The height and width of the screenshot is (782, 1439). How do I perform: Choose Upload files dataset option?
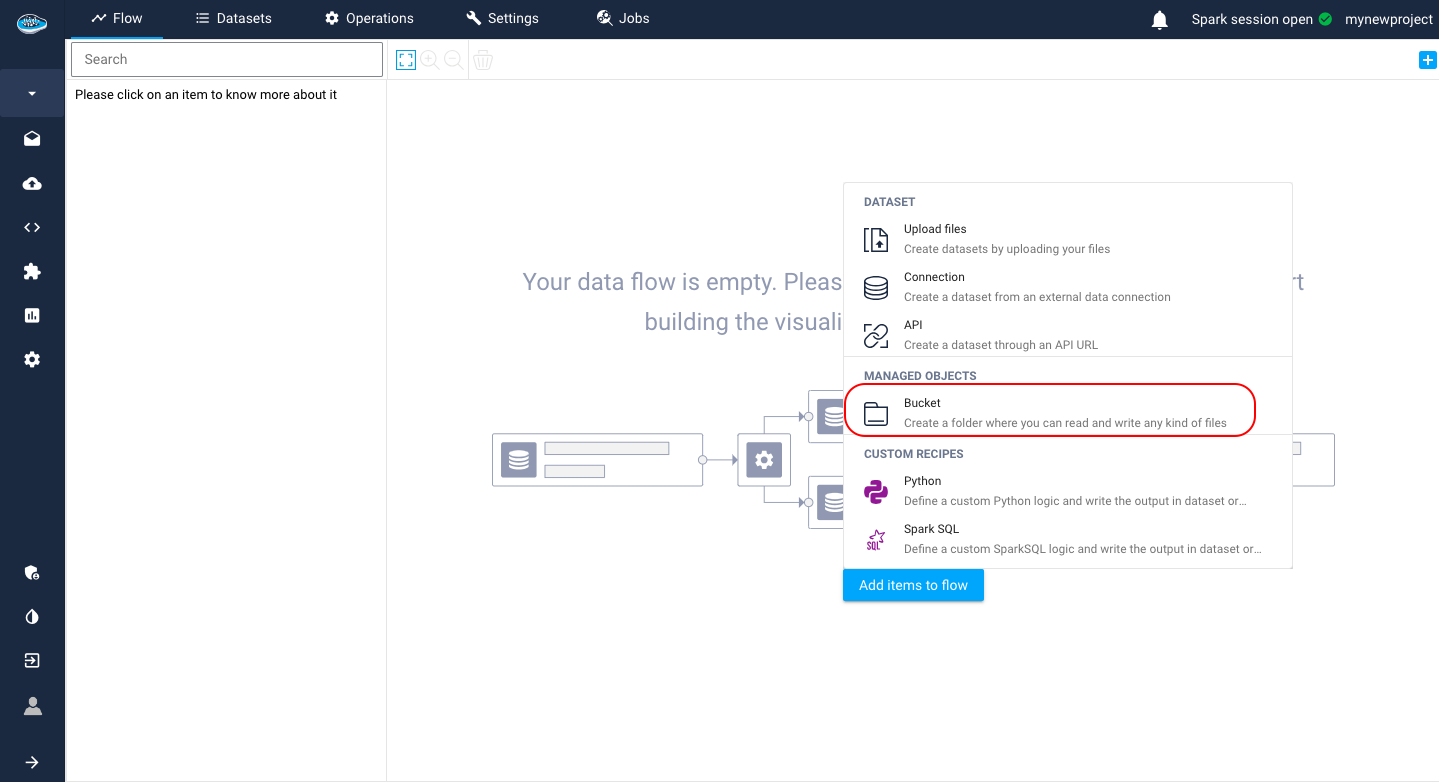click(x=1006, y=238)
